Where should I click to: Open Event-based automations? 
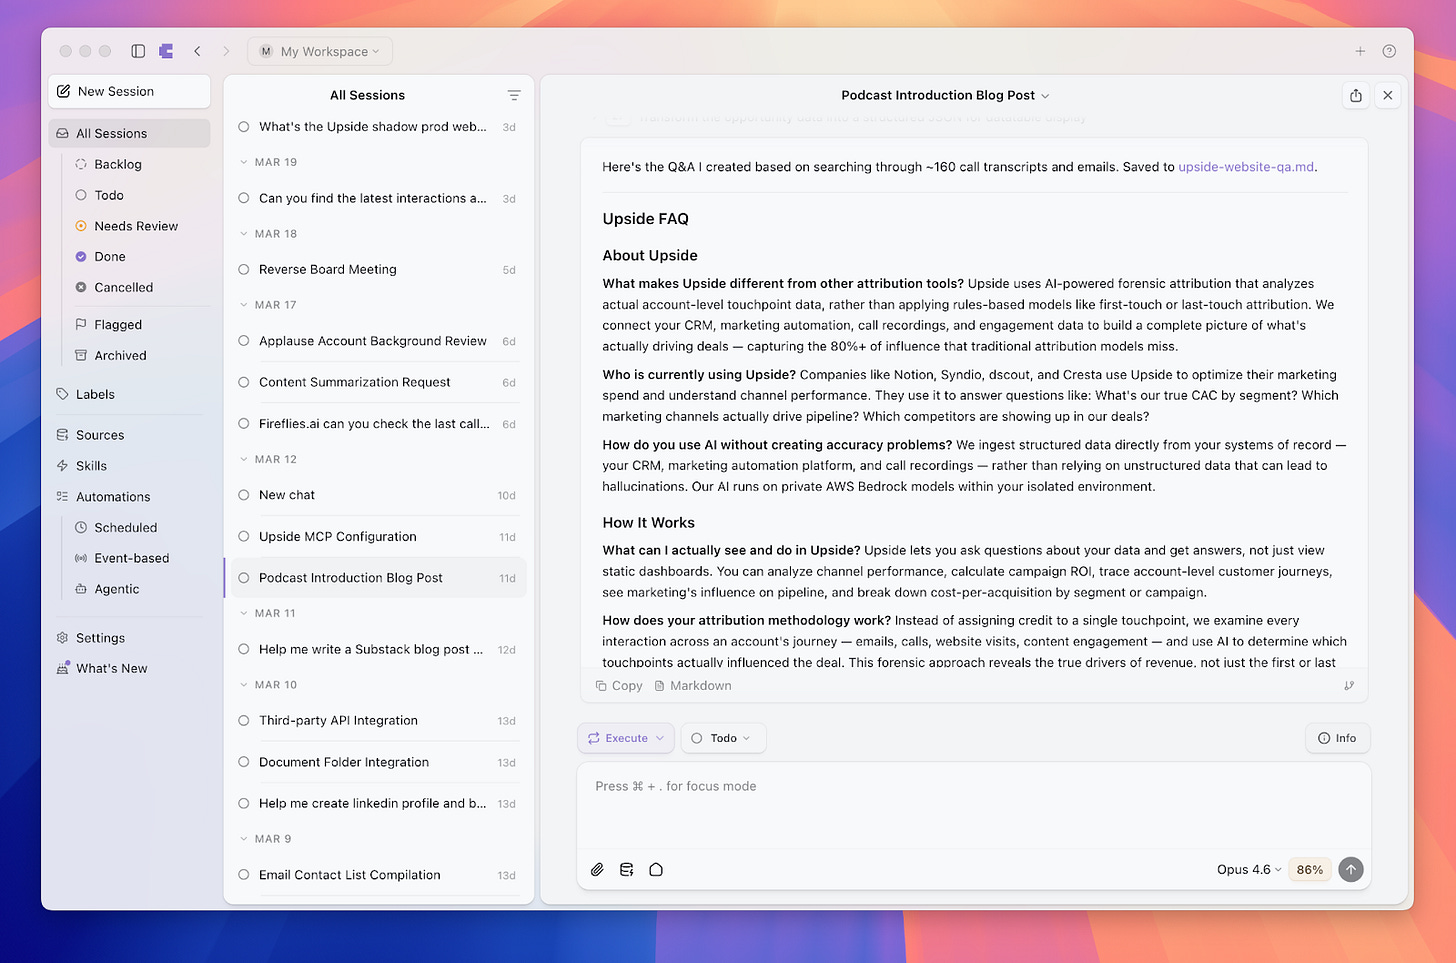click(131, 558)
